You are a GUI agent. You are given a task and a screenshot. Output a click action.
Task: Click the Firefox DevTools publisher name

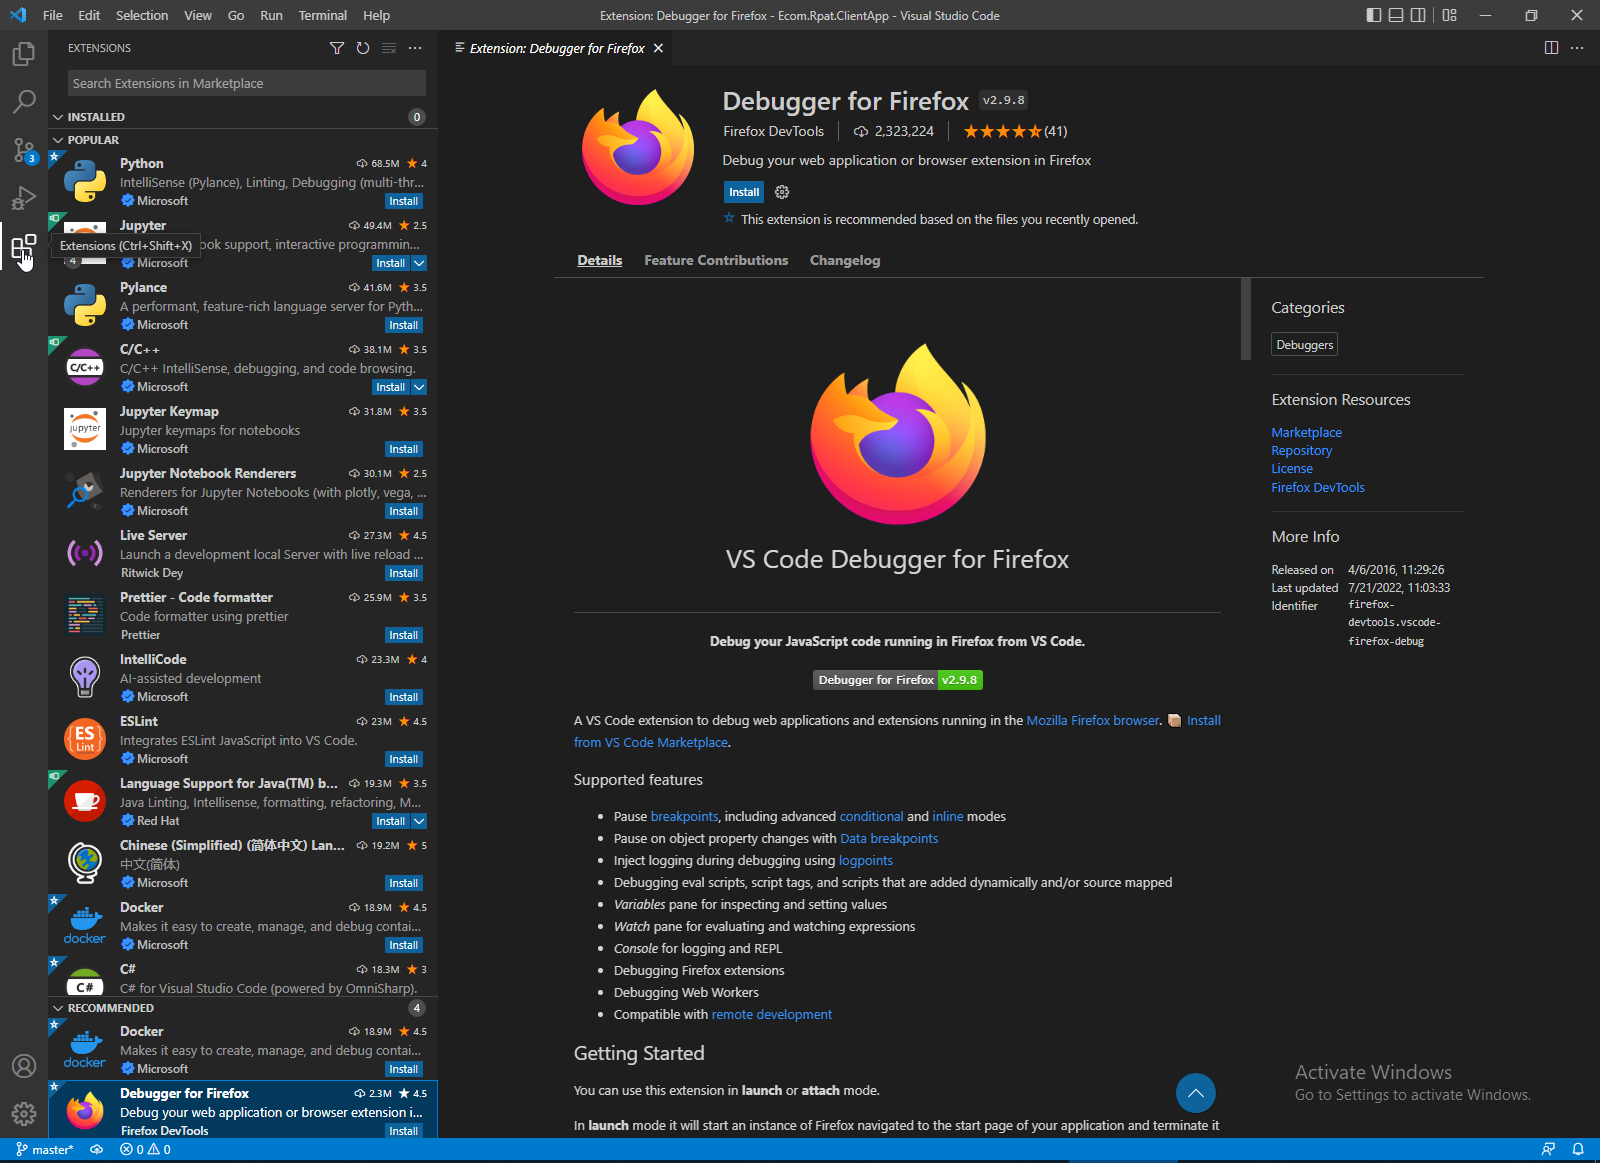tap(773, 131)
